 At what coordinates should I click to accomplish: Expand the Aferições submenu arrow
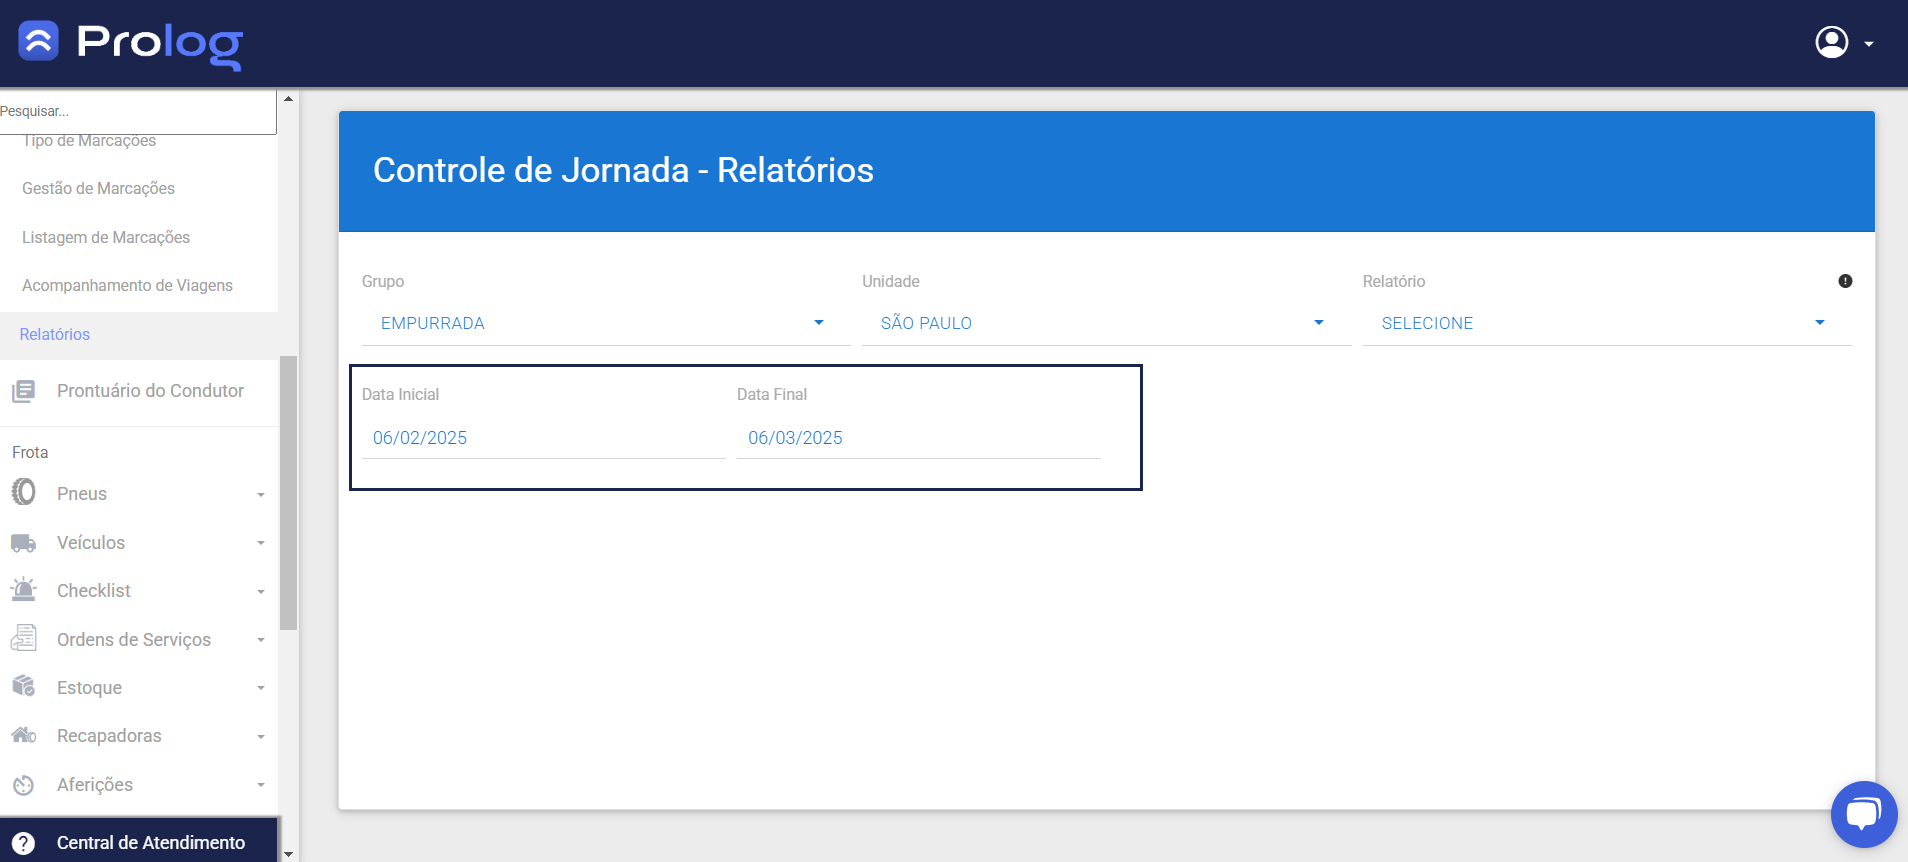[261, 785]
